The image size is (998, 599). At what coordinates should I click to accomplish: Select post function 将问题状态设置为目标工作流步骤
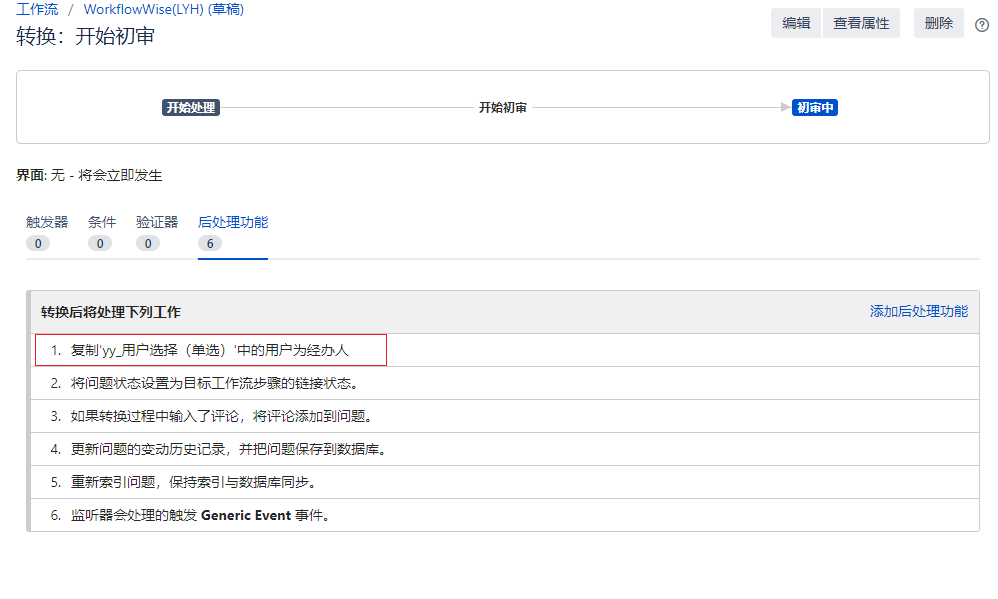(214, 383)
